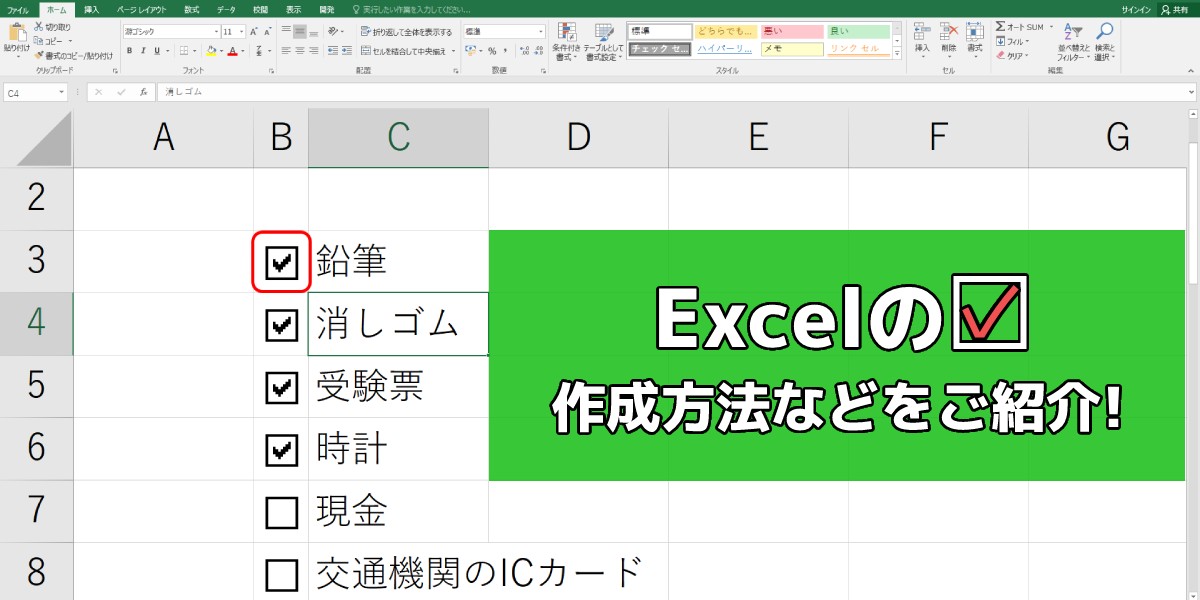Select 折り返して全体を表示する icon
This screenshot has height=600, width=1200.
(x=365, y=32)
